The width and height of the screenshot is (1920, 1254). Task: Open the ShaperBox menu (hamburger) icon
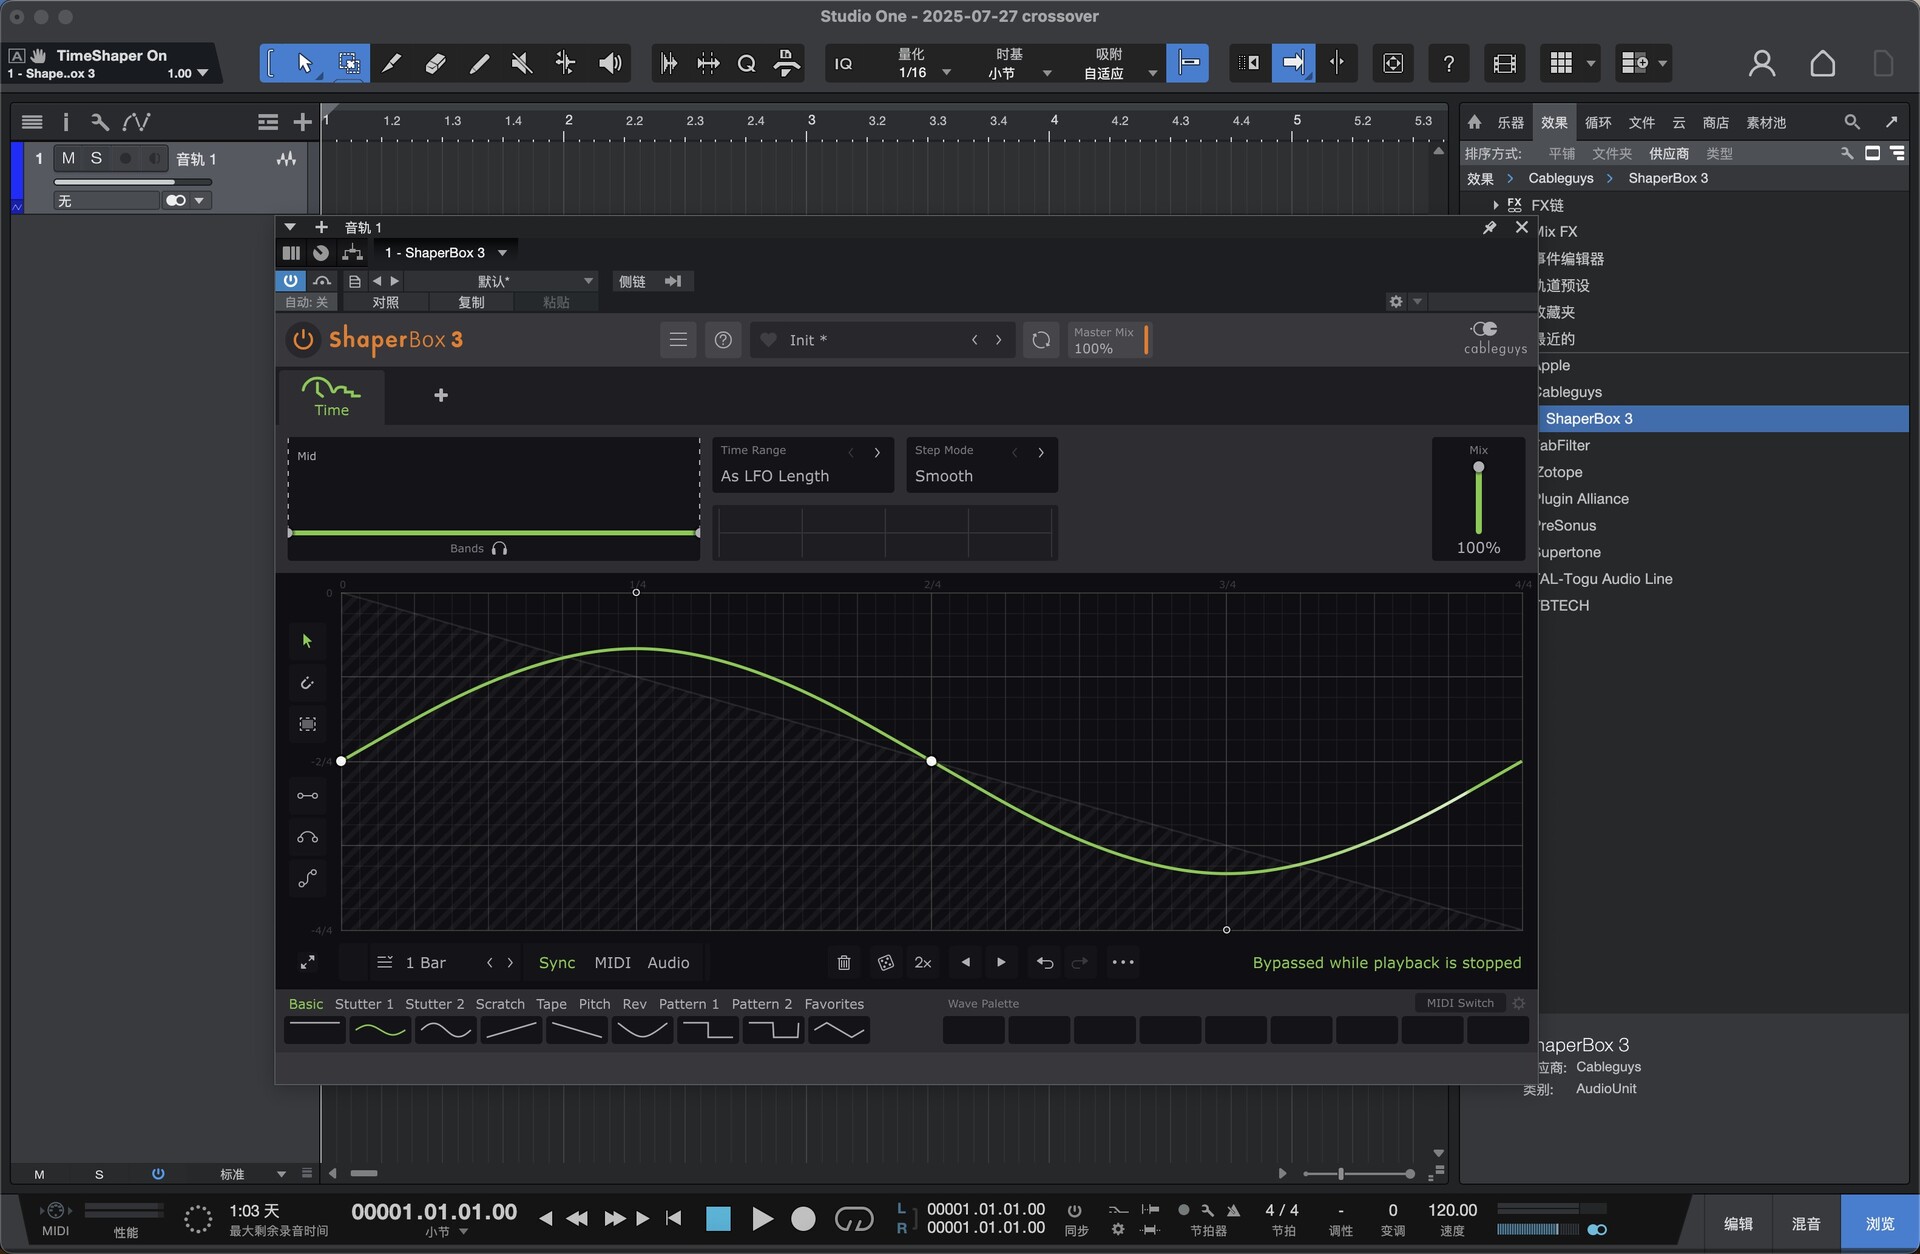[678, 340]
